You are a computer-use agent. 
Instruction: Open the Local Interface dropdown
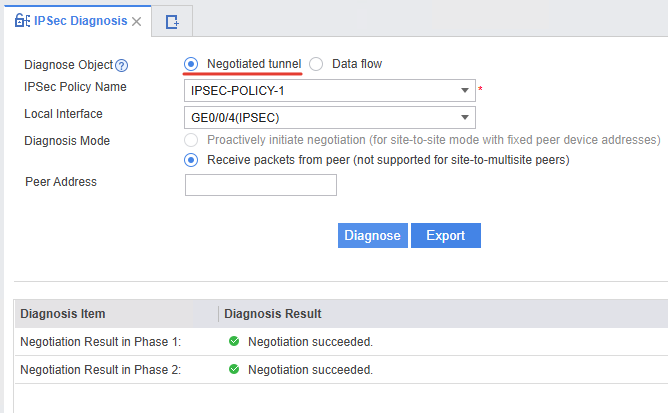pyautogui.click(x=466, y=117)
